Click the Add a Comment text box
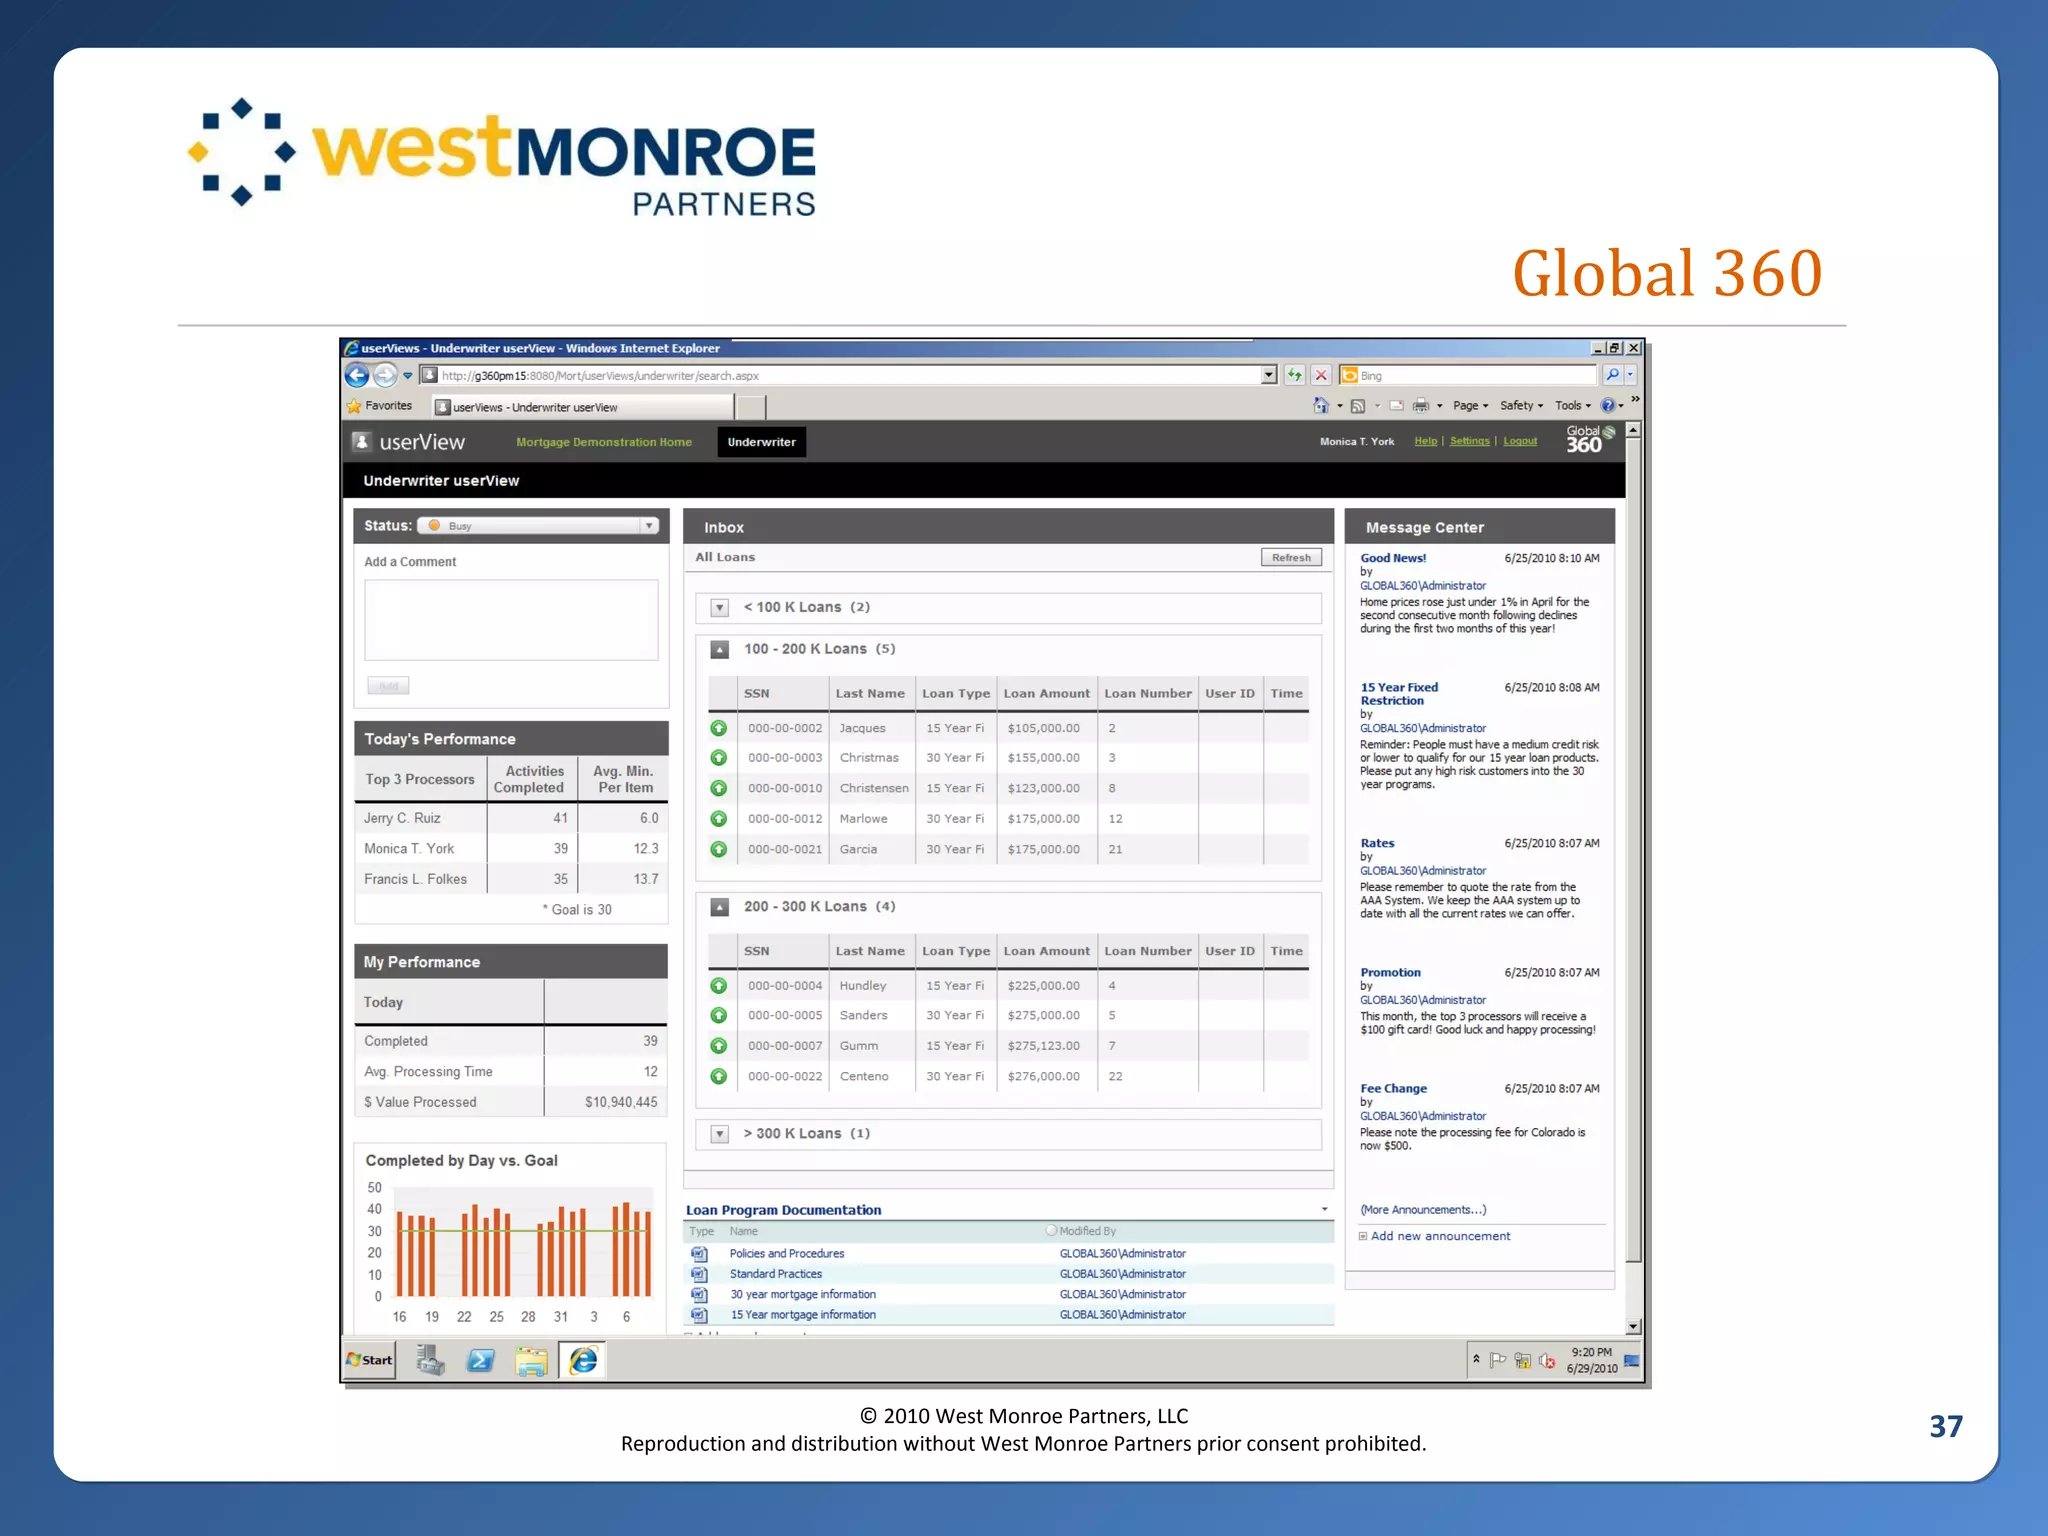The width and height of the screenshot is (2048, 1536). click(511, 620)
